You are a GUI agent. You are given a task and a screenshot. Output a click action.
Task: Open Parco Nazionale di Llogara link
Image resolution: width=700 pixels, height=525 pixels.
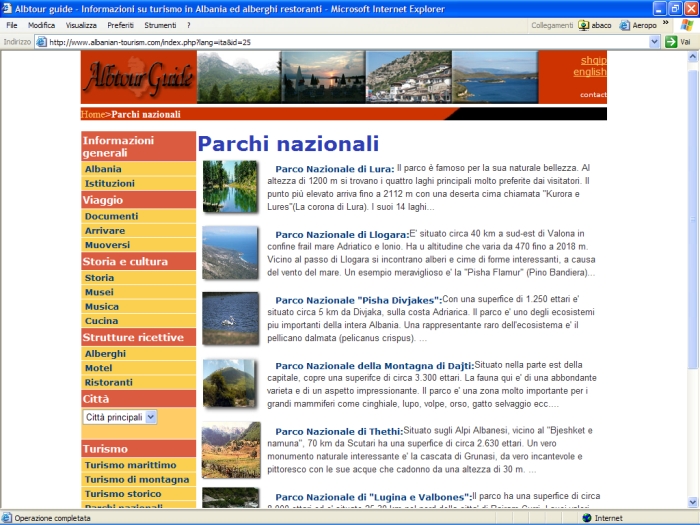(x=342, y=234)
